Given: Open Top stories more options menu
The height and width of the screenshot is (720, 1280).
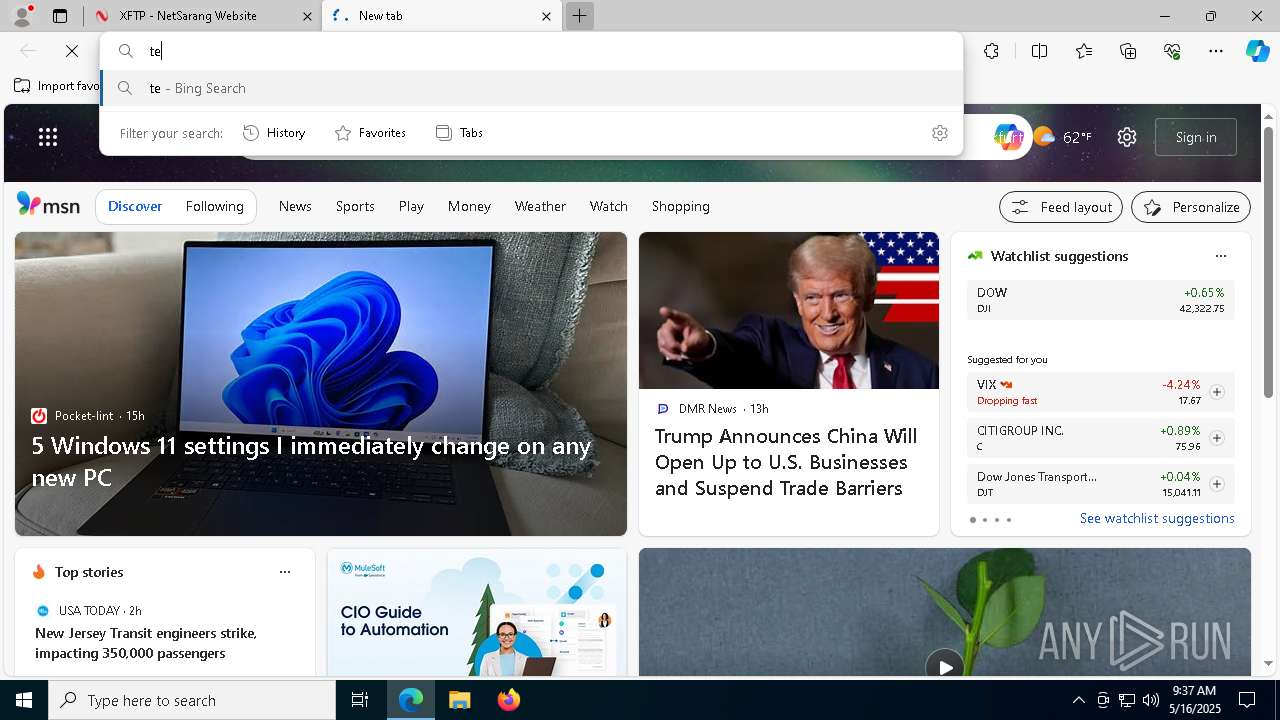Looking at the screenshot, I should pos(285,572).
